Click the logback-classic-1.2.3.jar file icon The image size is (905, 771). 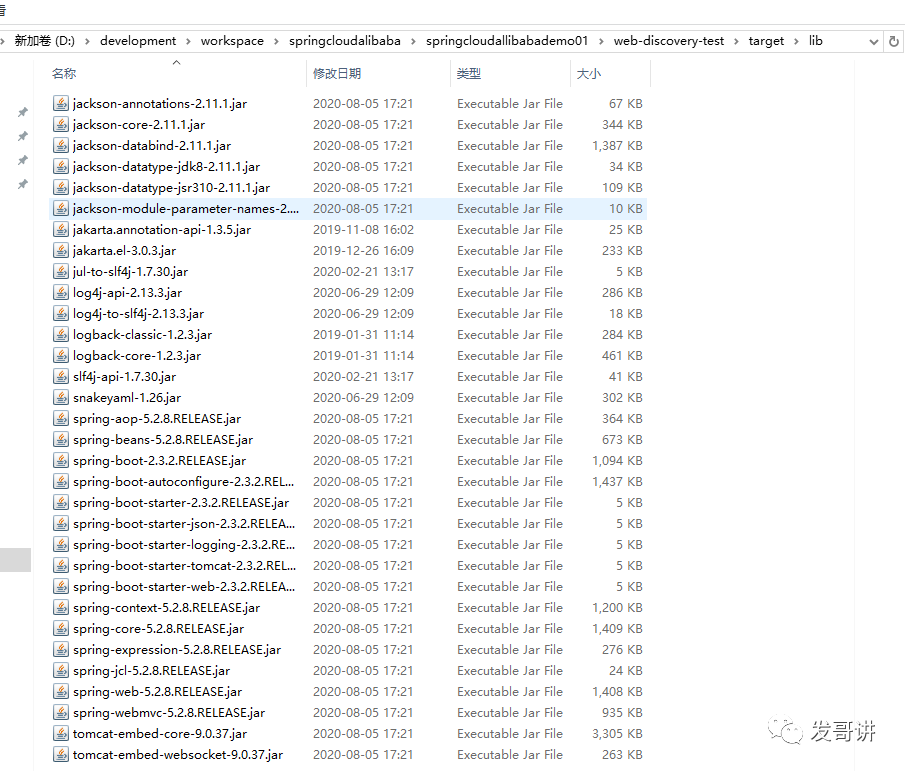[61, 335]
